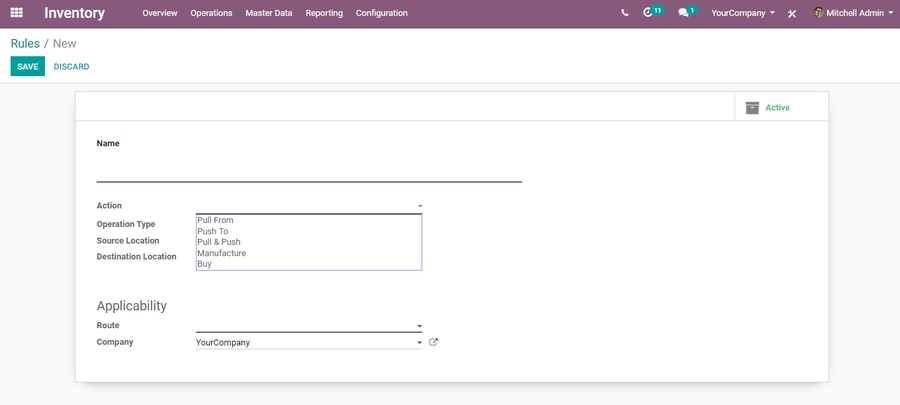
Task: Open Company external link icon
Action: coord(433,342)
